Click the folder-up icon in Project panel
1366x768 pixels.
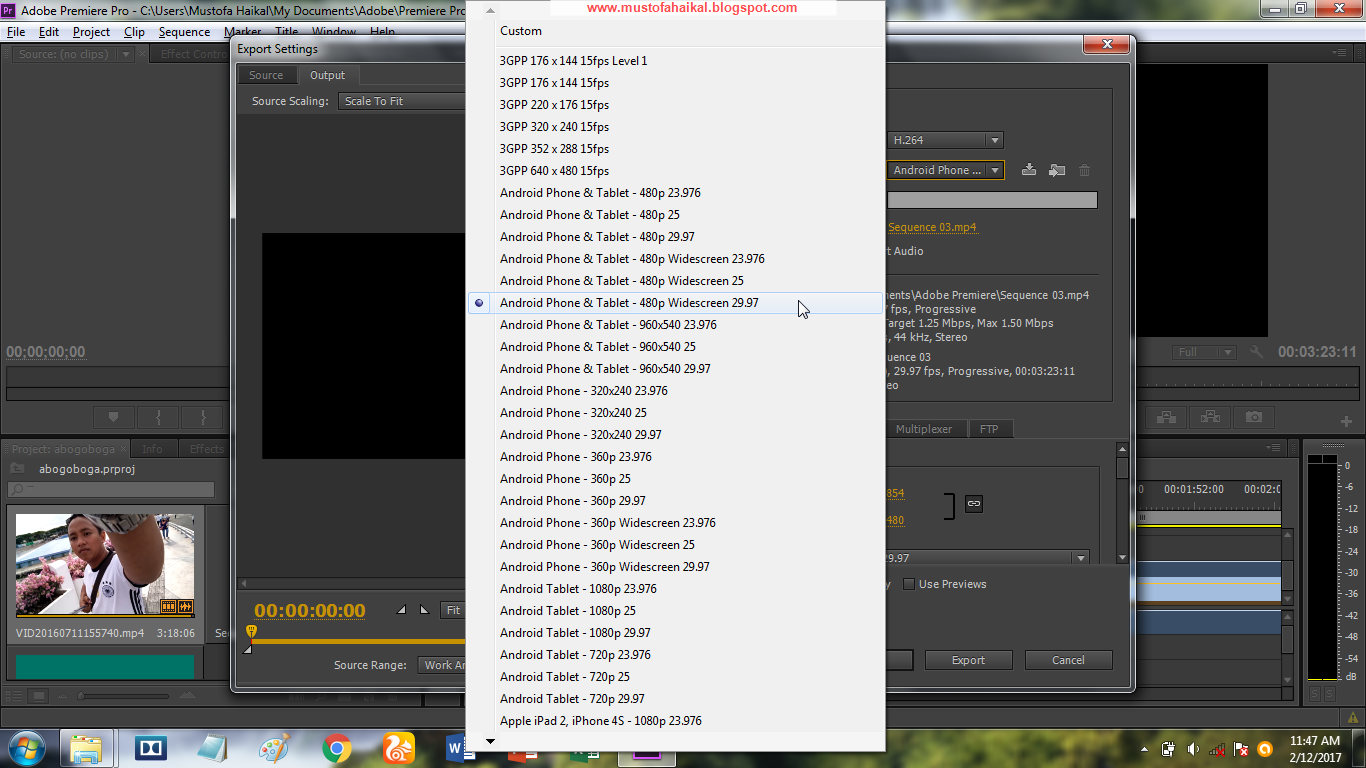tap(17, 468)
